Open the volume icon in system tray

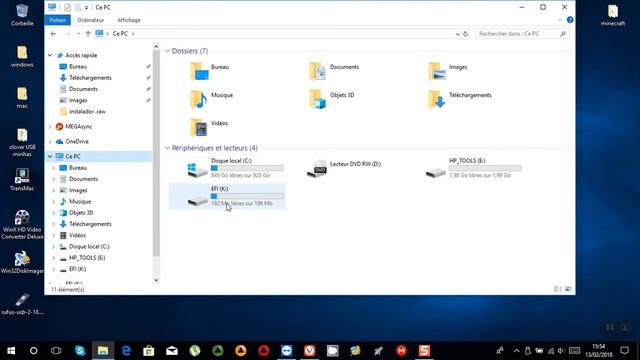[x=561, y=351]
